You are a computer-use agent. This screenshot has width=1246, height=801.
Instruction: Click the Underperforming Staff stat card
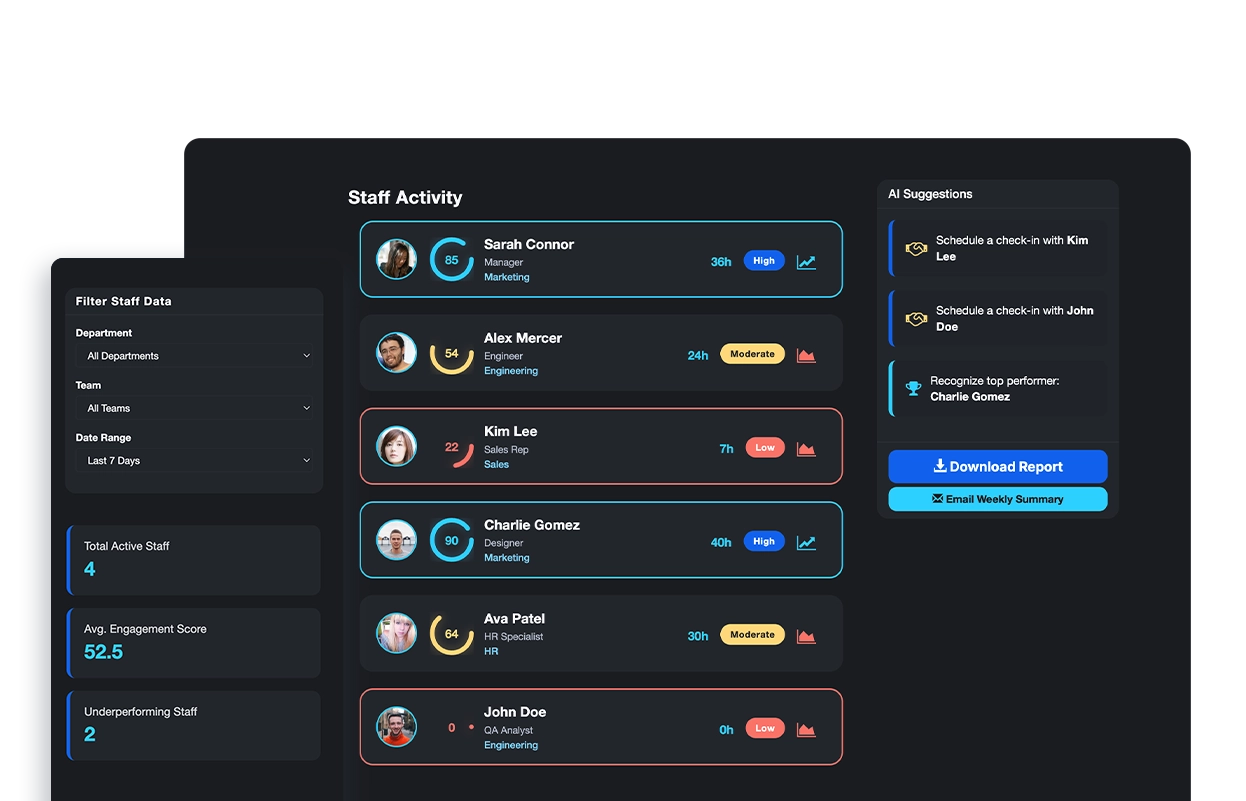click(x=194, y=725)
